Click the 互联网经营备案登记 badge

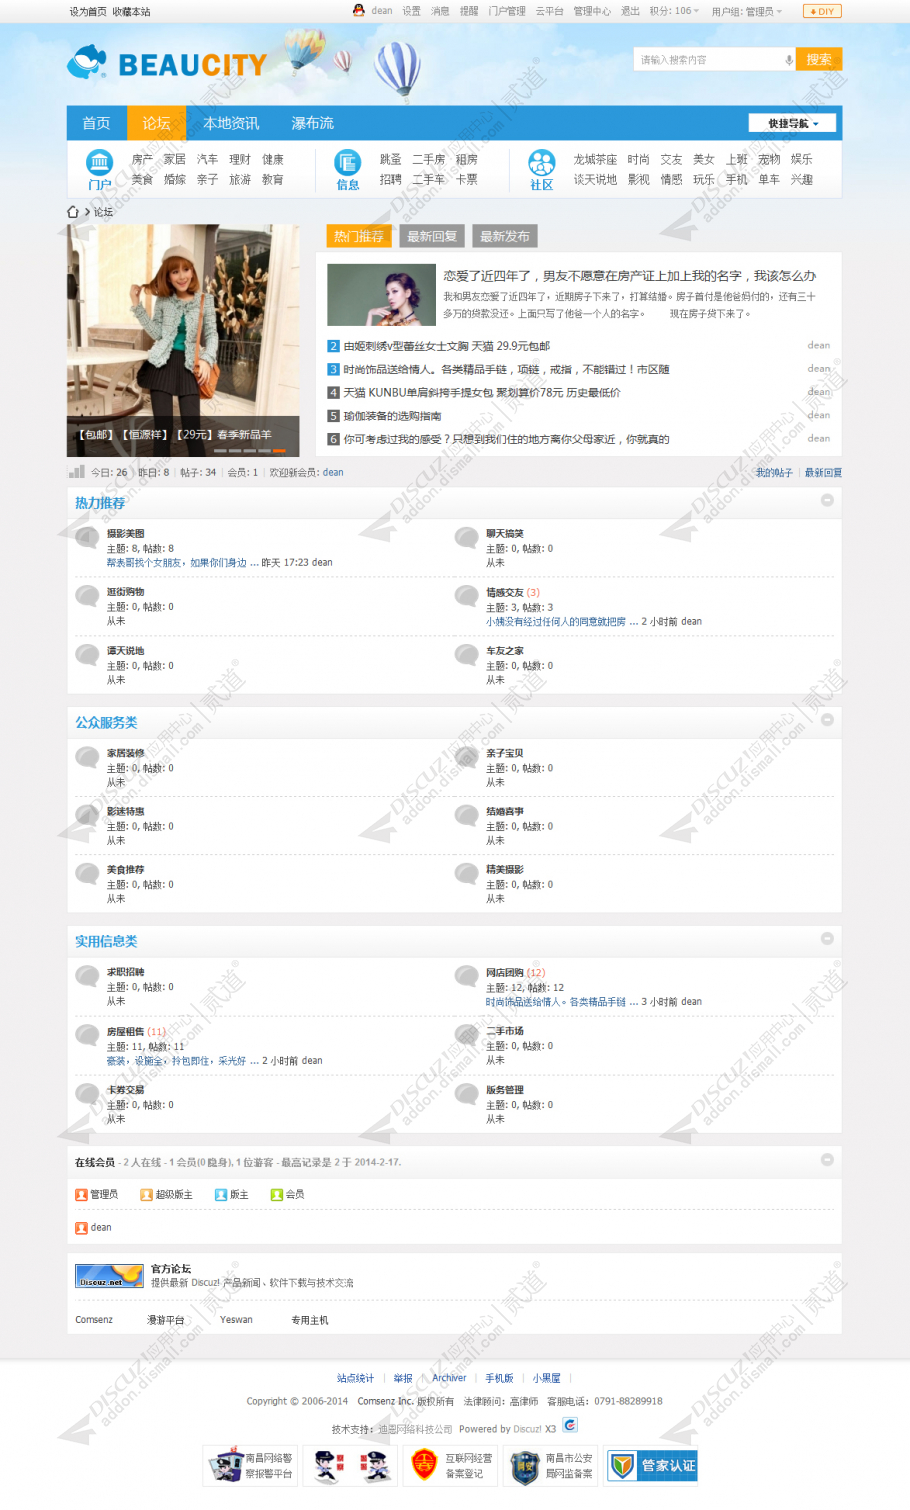point(450,1466)
